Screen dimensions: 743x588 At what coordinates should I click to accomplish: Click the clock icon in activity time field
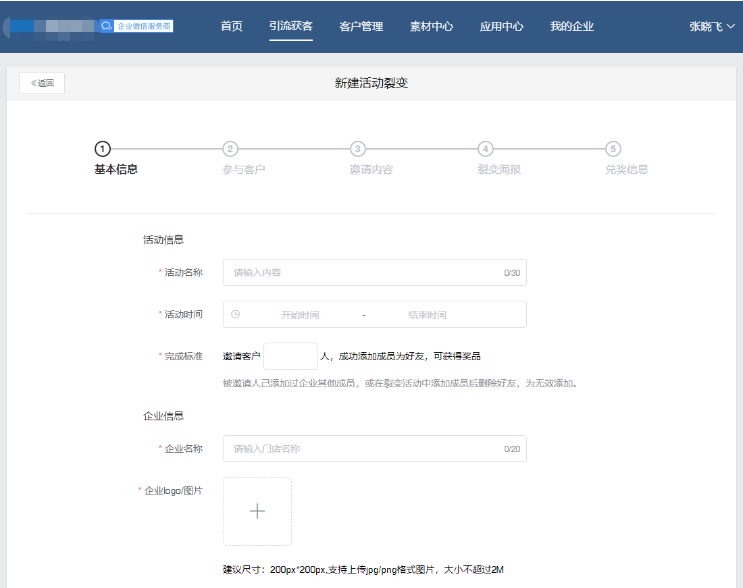click(236, 314)
